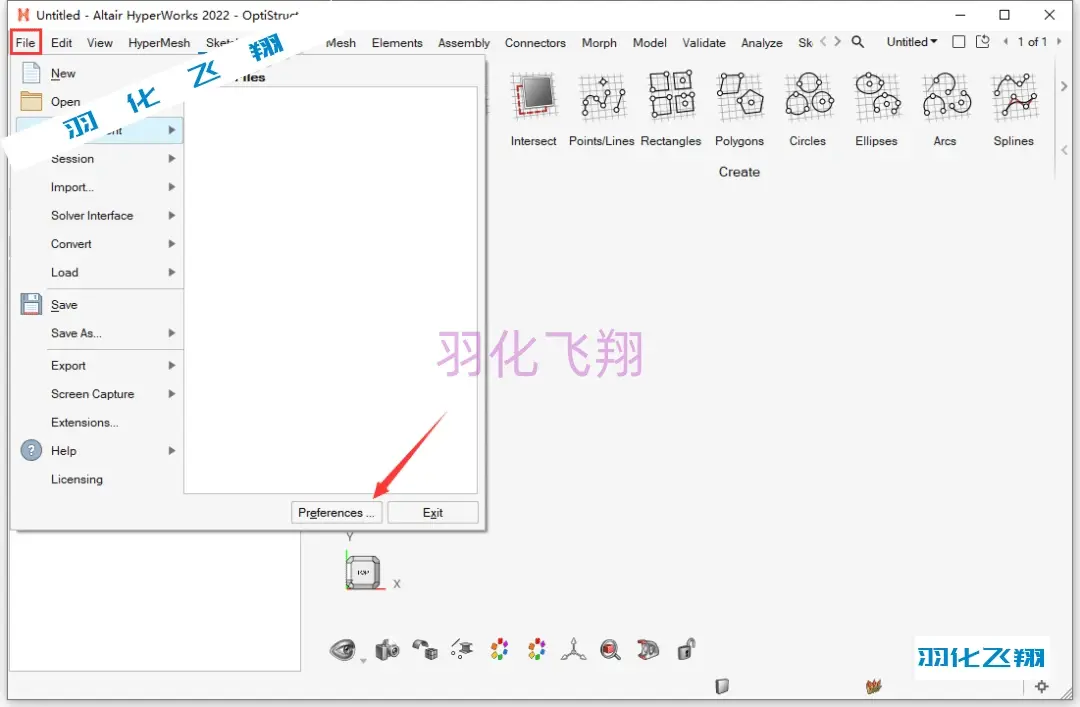
Task: Expand the Solver Interface submenu arrow
Action: pyautogui.click(x=172, y=215)
